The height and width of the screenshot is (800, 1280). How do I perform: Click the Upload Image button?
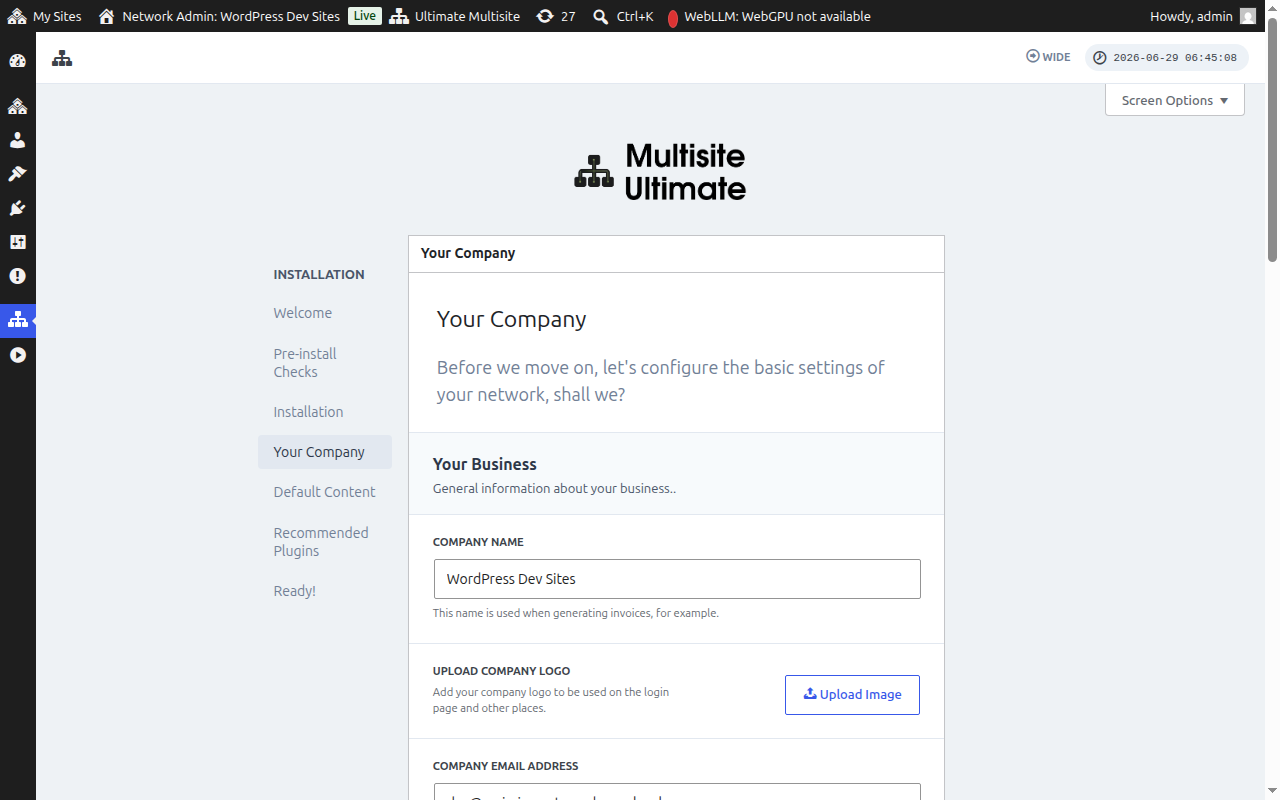pos(852,695)
